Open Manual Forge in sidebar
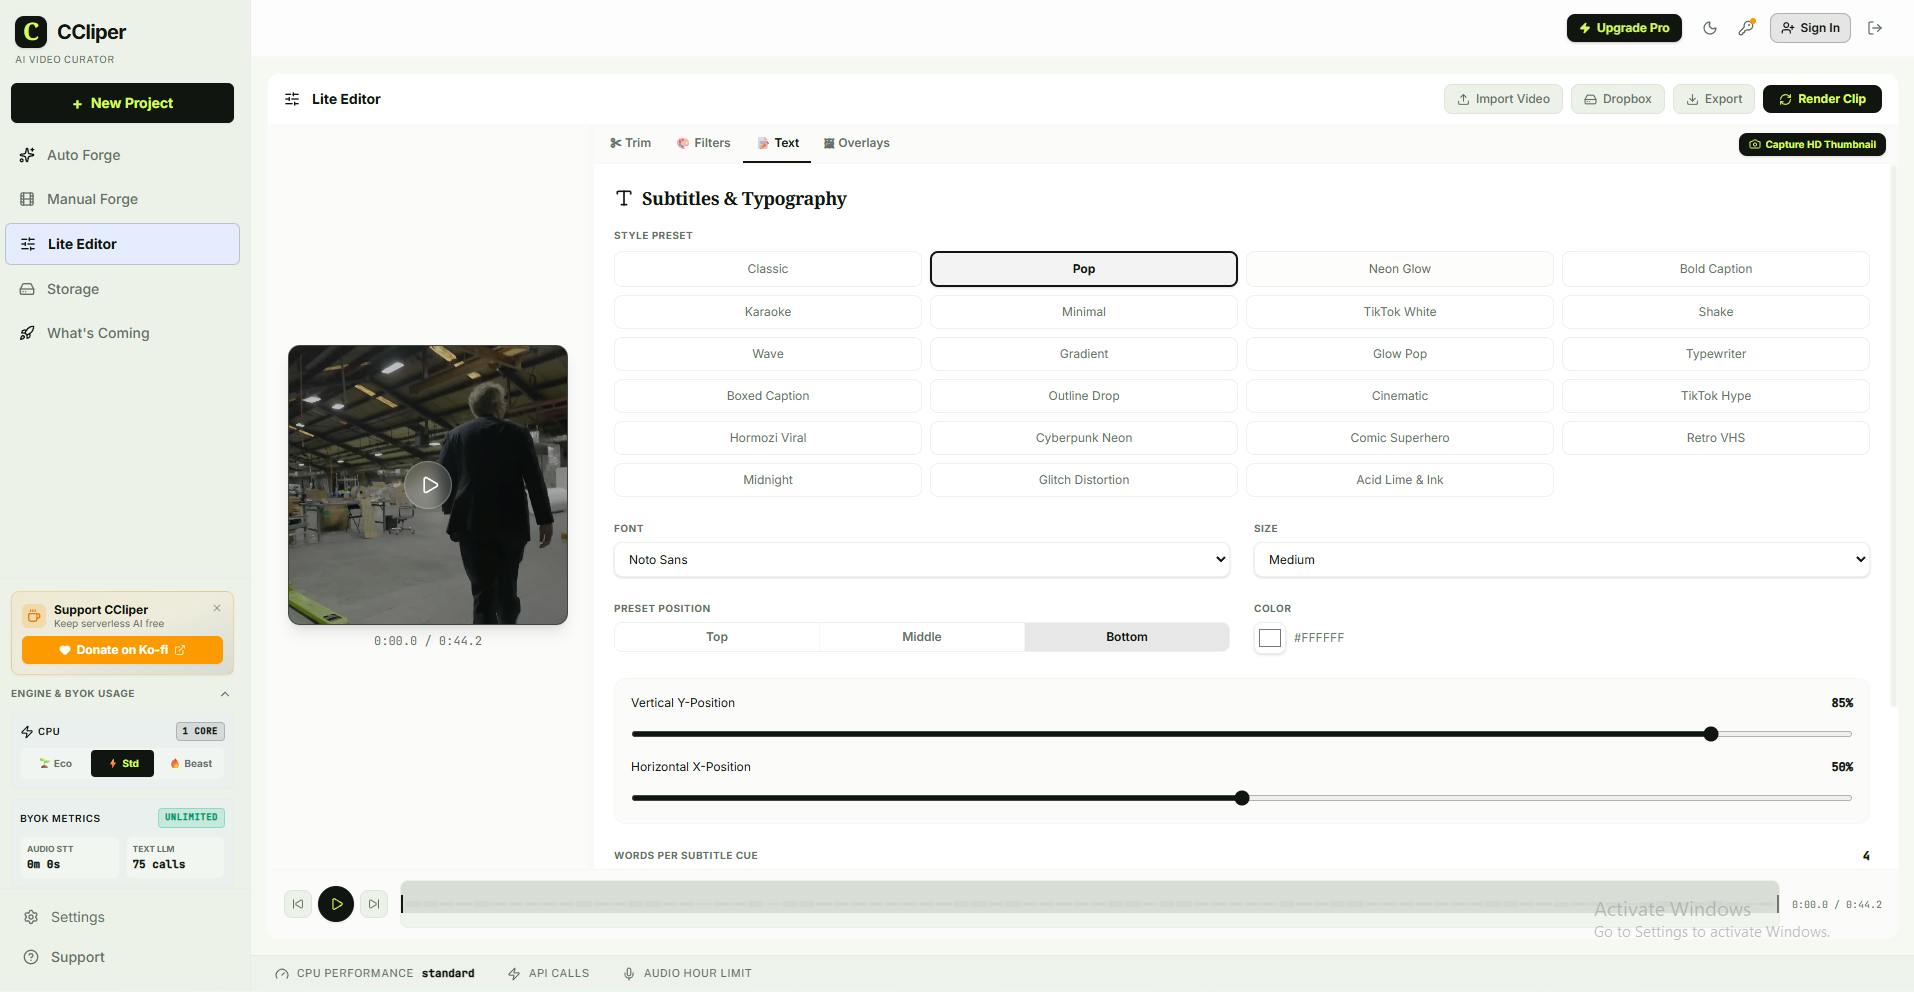The width and height of the screenshot is (1914, 992). coord(122,199)
